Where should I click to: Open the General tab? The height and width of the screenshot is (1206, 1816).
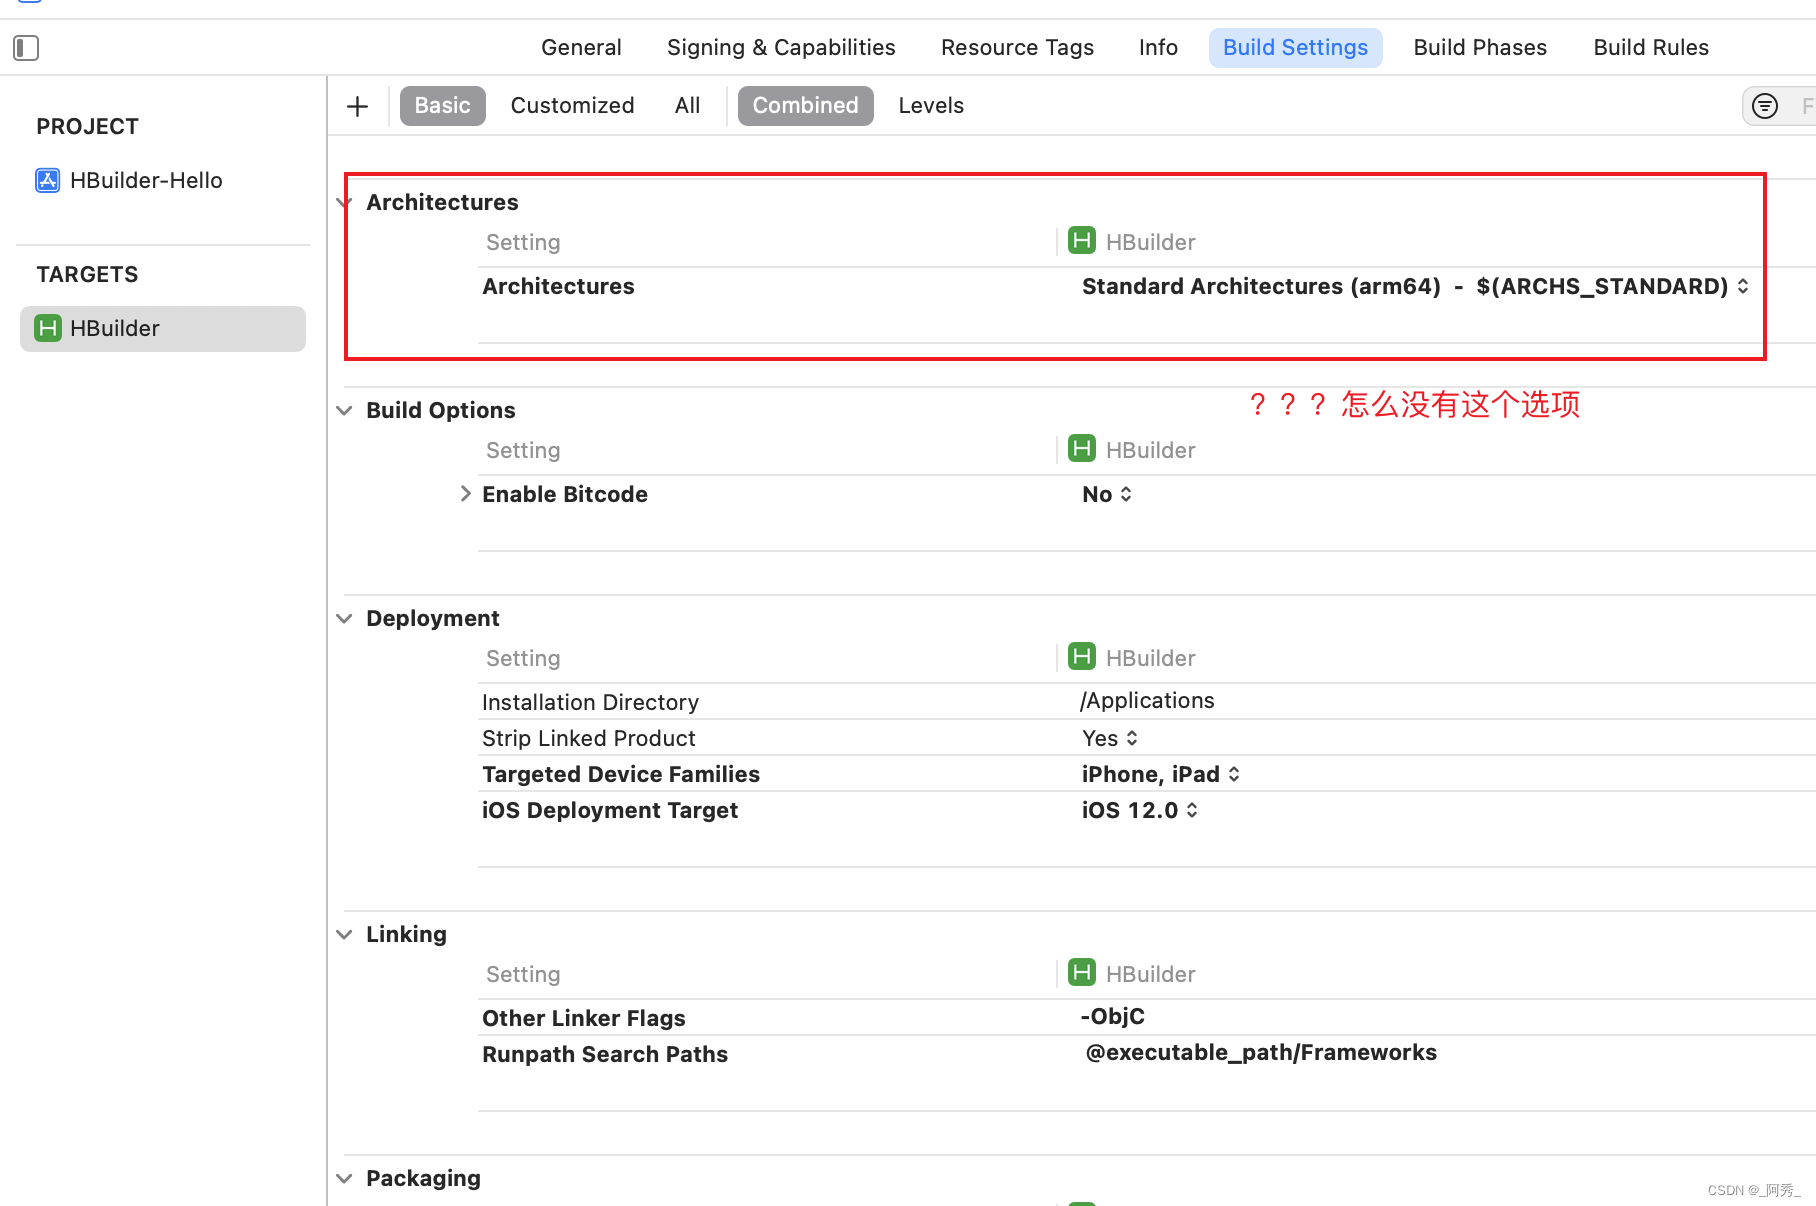[581, 48]
